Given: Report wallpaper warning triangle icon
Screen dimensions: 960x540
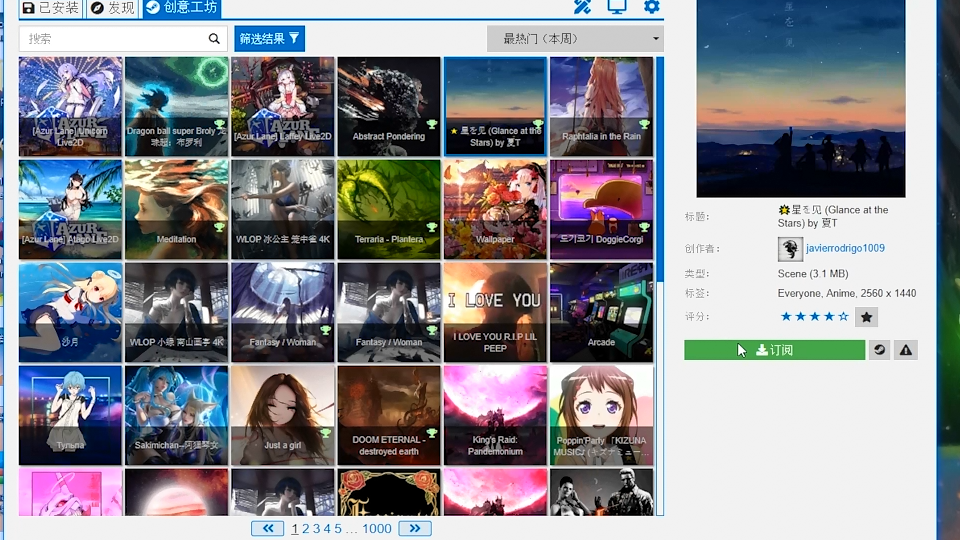Looking at the screenshot, I should click(906, 350).
